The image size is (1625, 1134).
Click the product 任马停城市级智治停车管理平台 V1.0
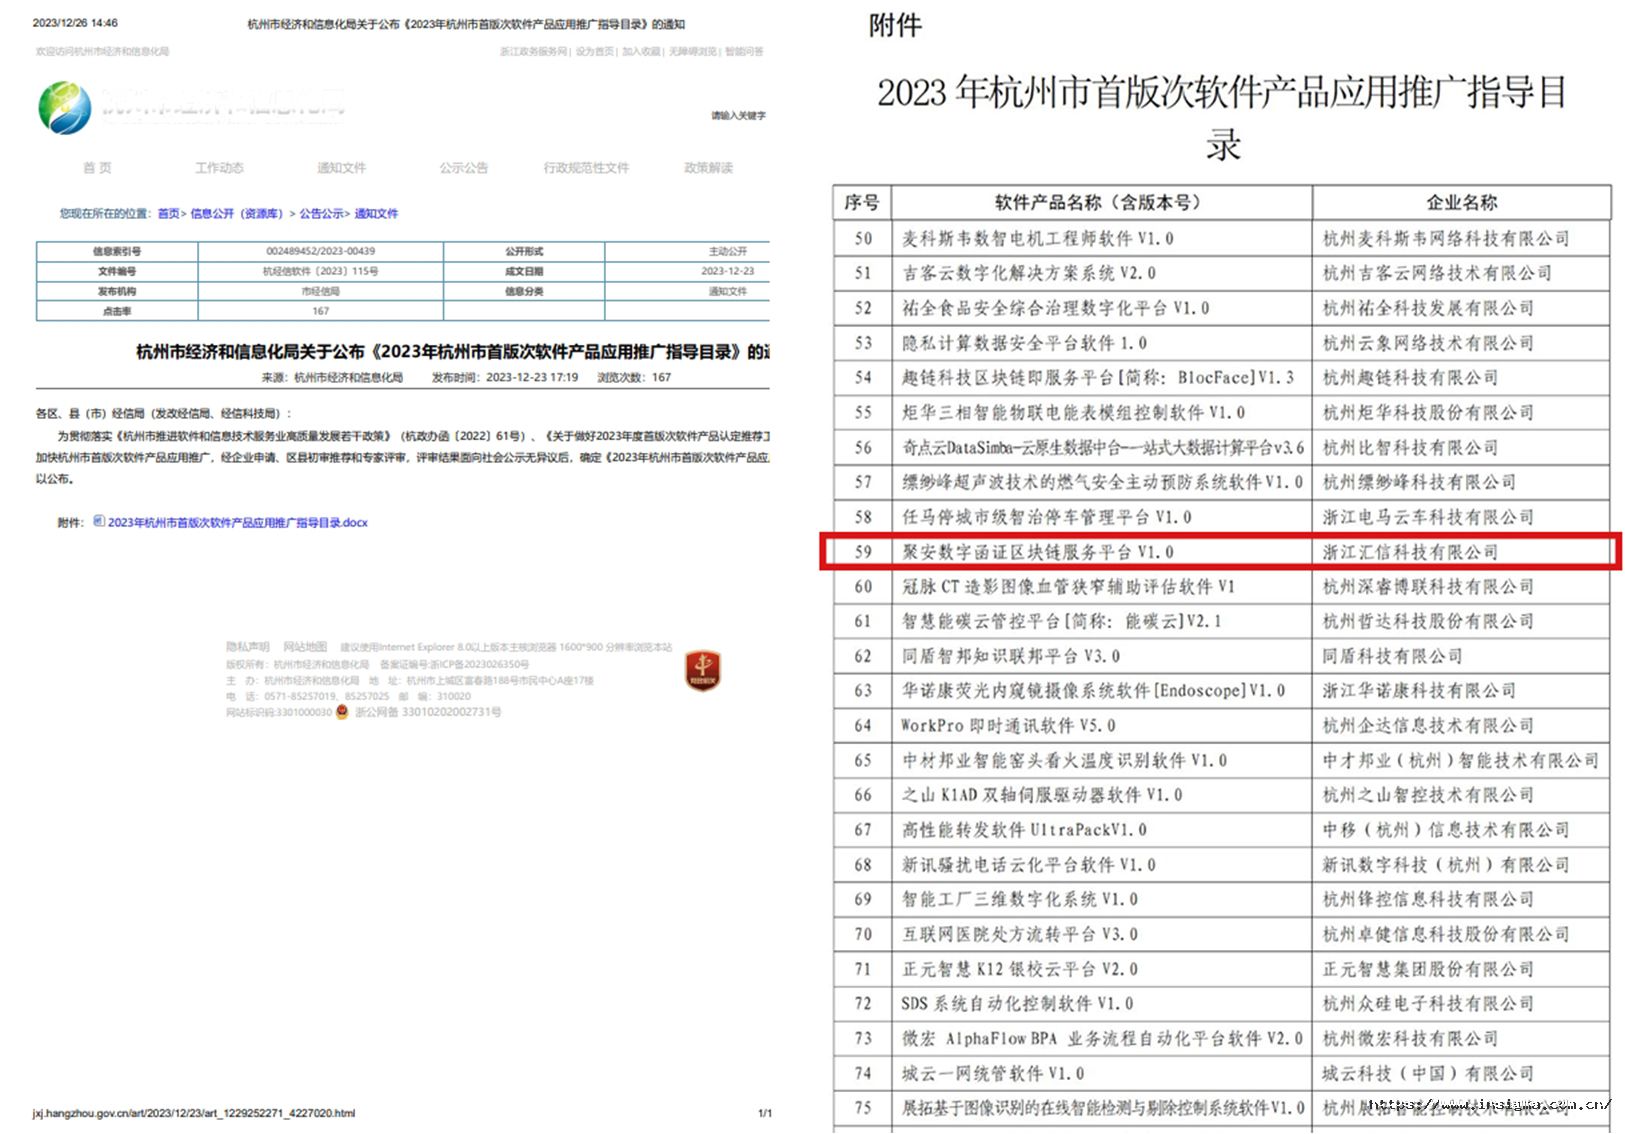[1047, 517]
